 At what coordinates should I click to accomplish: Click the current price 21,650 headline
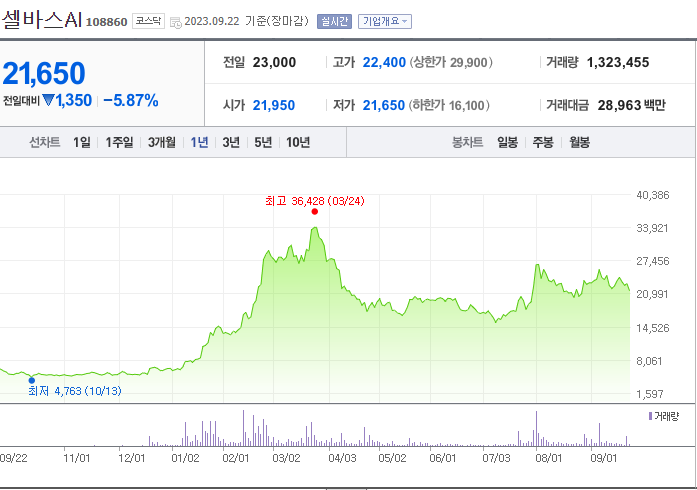44,73
